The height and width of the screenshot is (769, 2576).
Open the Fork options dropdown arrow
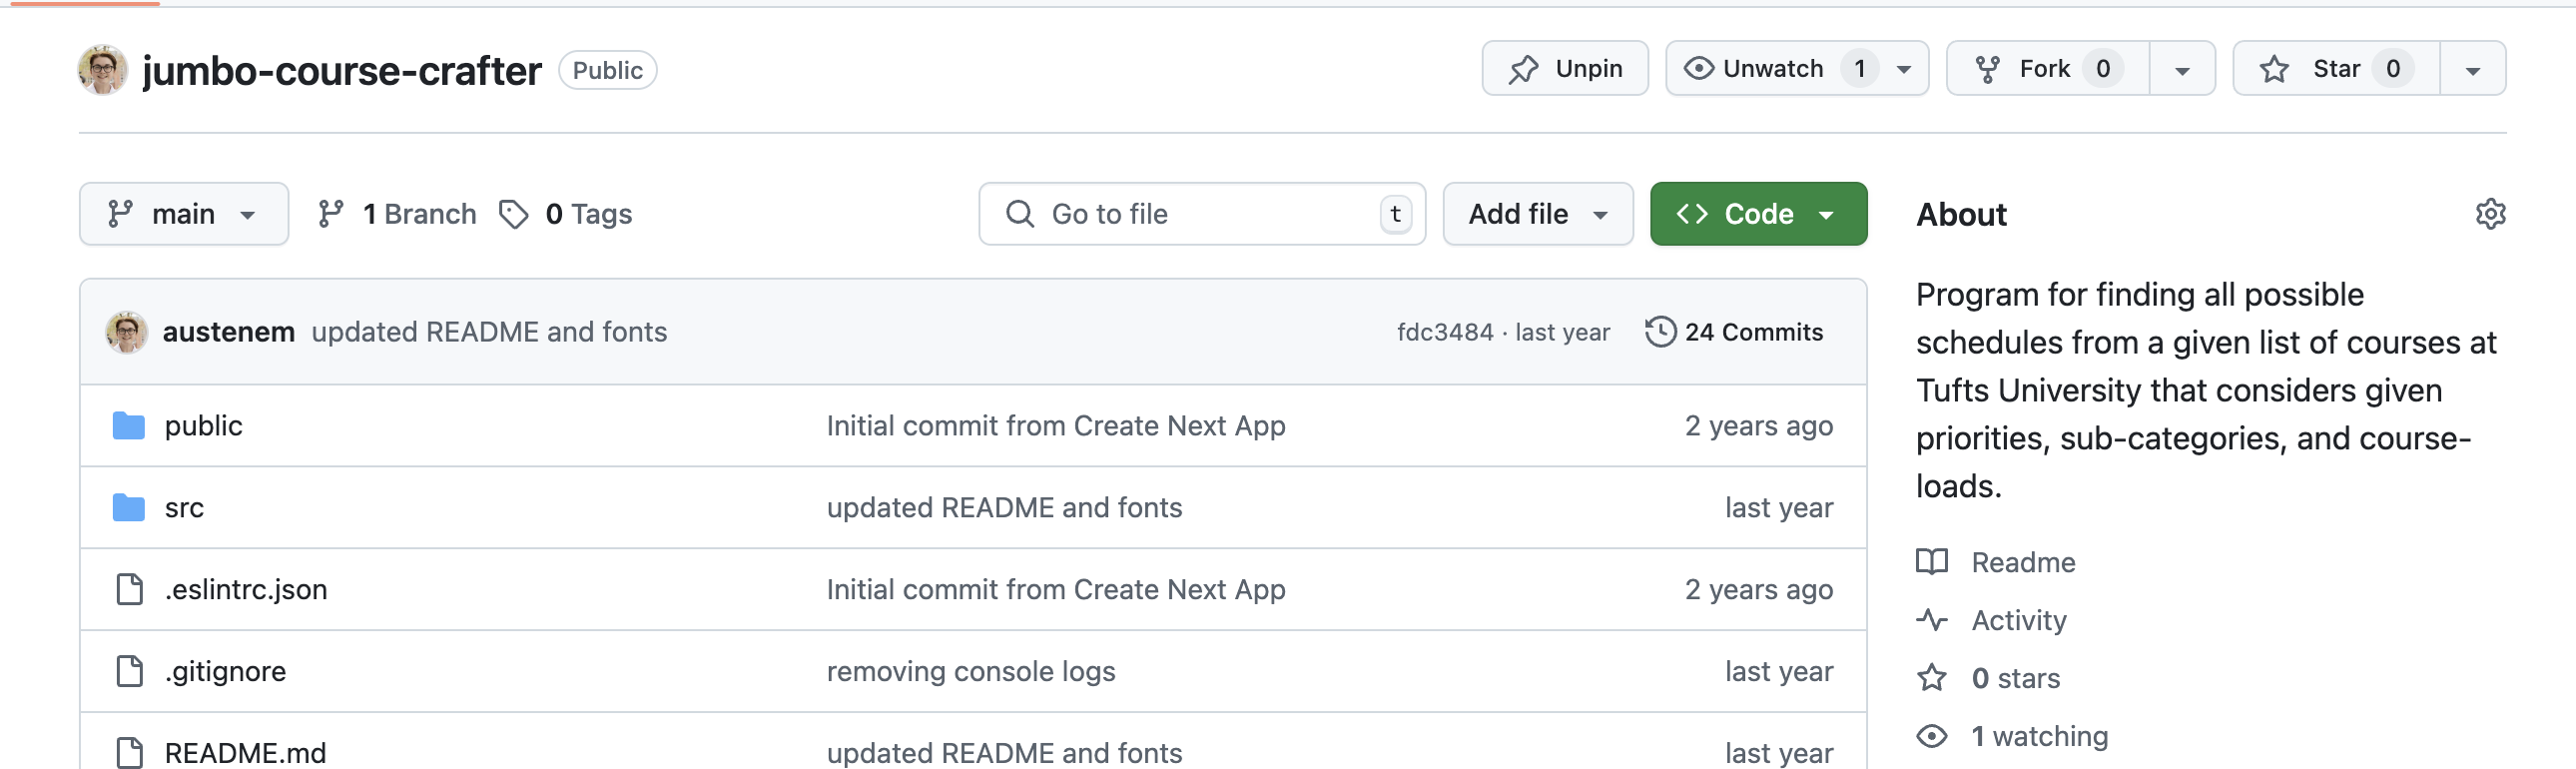click(2182, 69)
